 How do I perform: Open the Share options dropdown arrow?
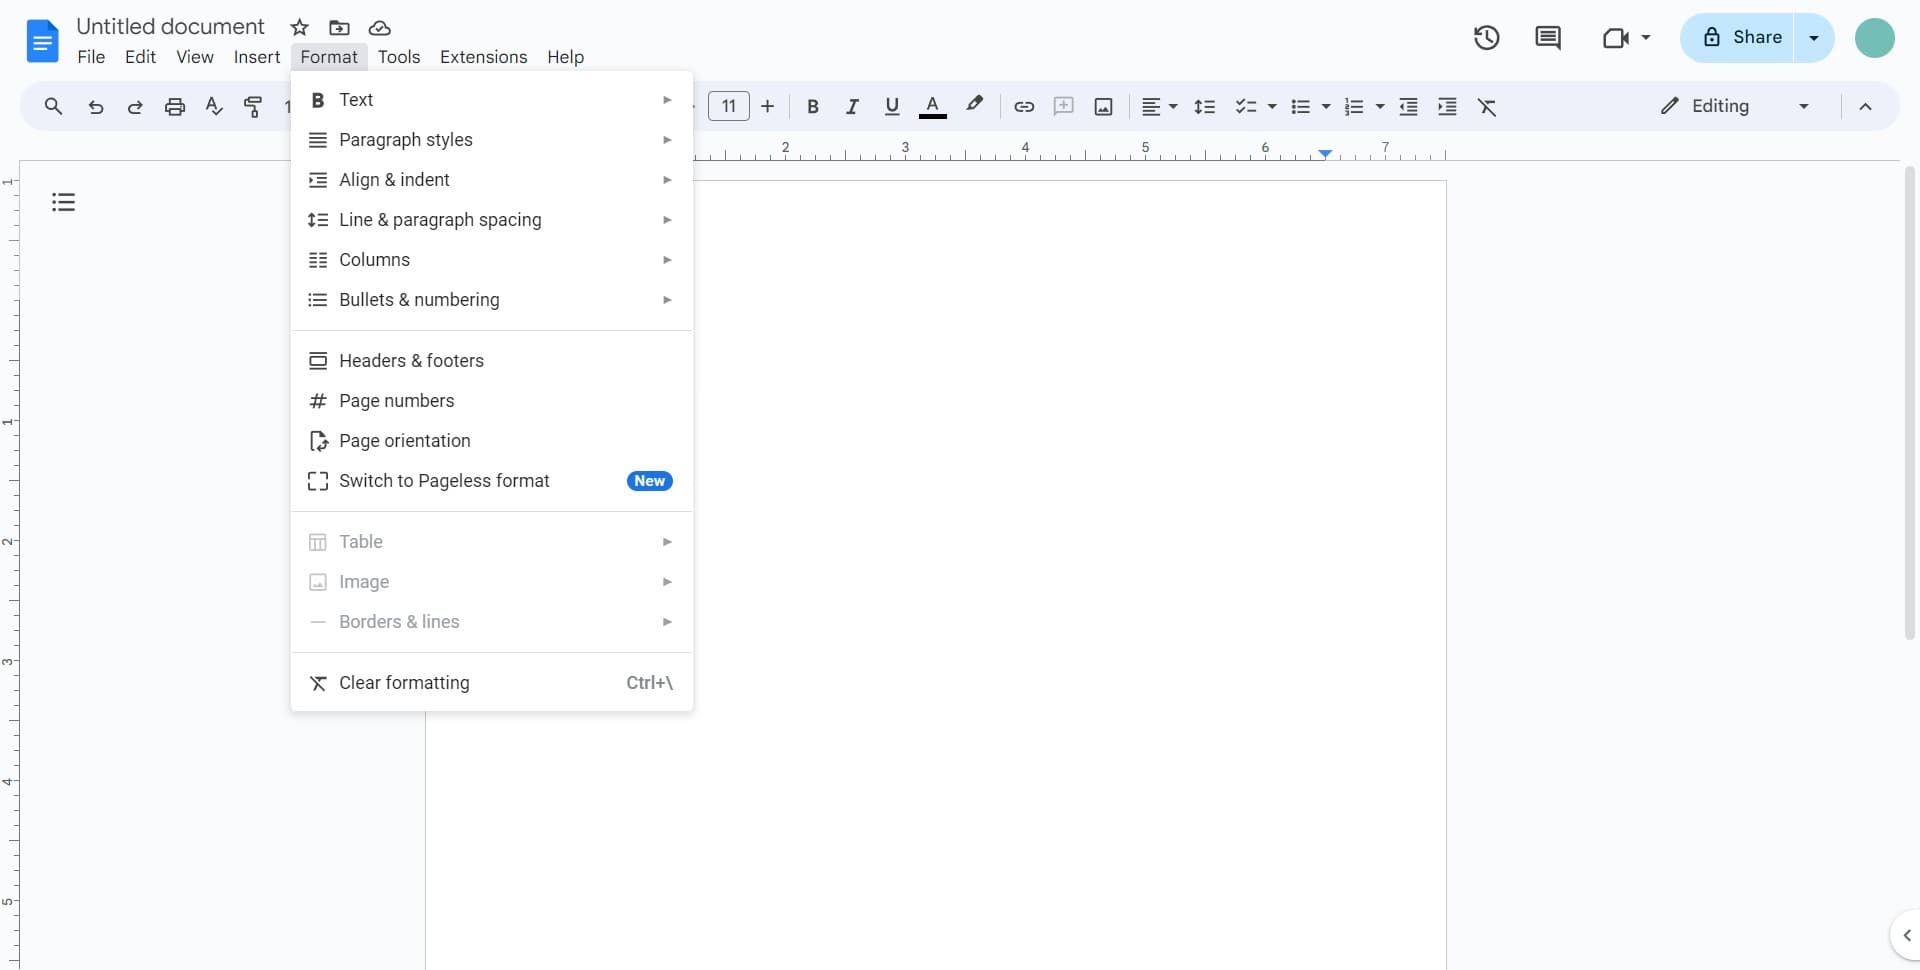[x=1814, y=37]
